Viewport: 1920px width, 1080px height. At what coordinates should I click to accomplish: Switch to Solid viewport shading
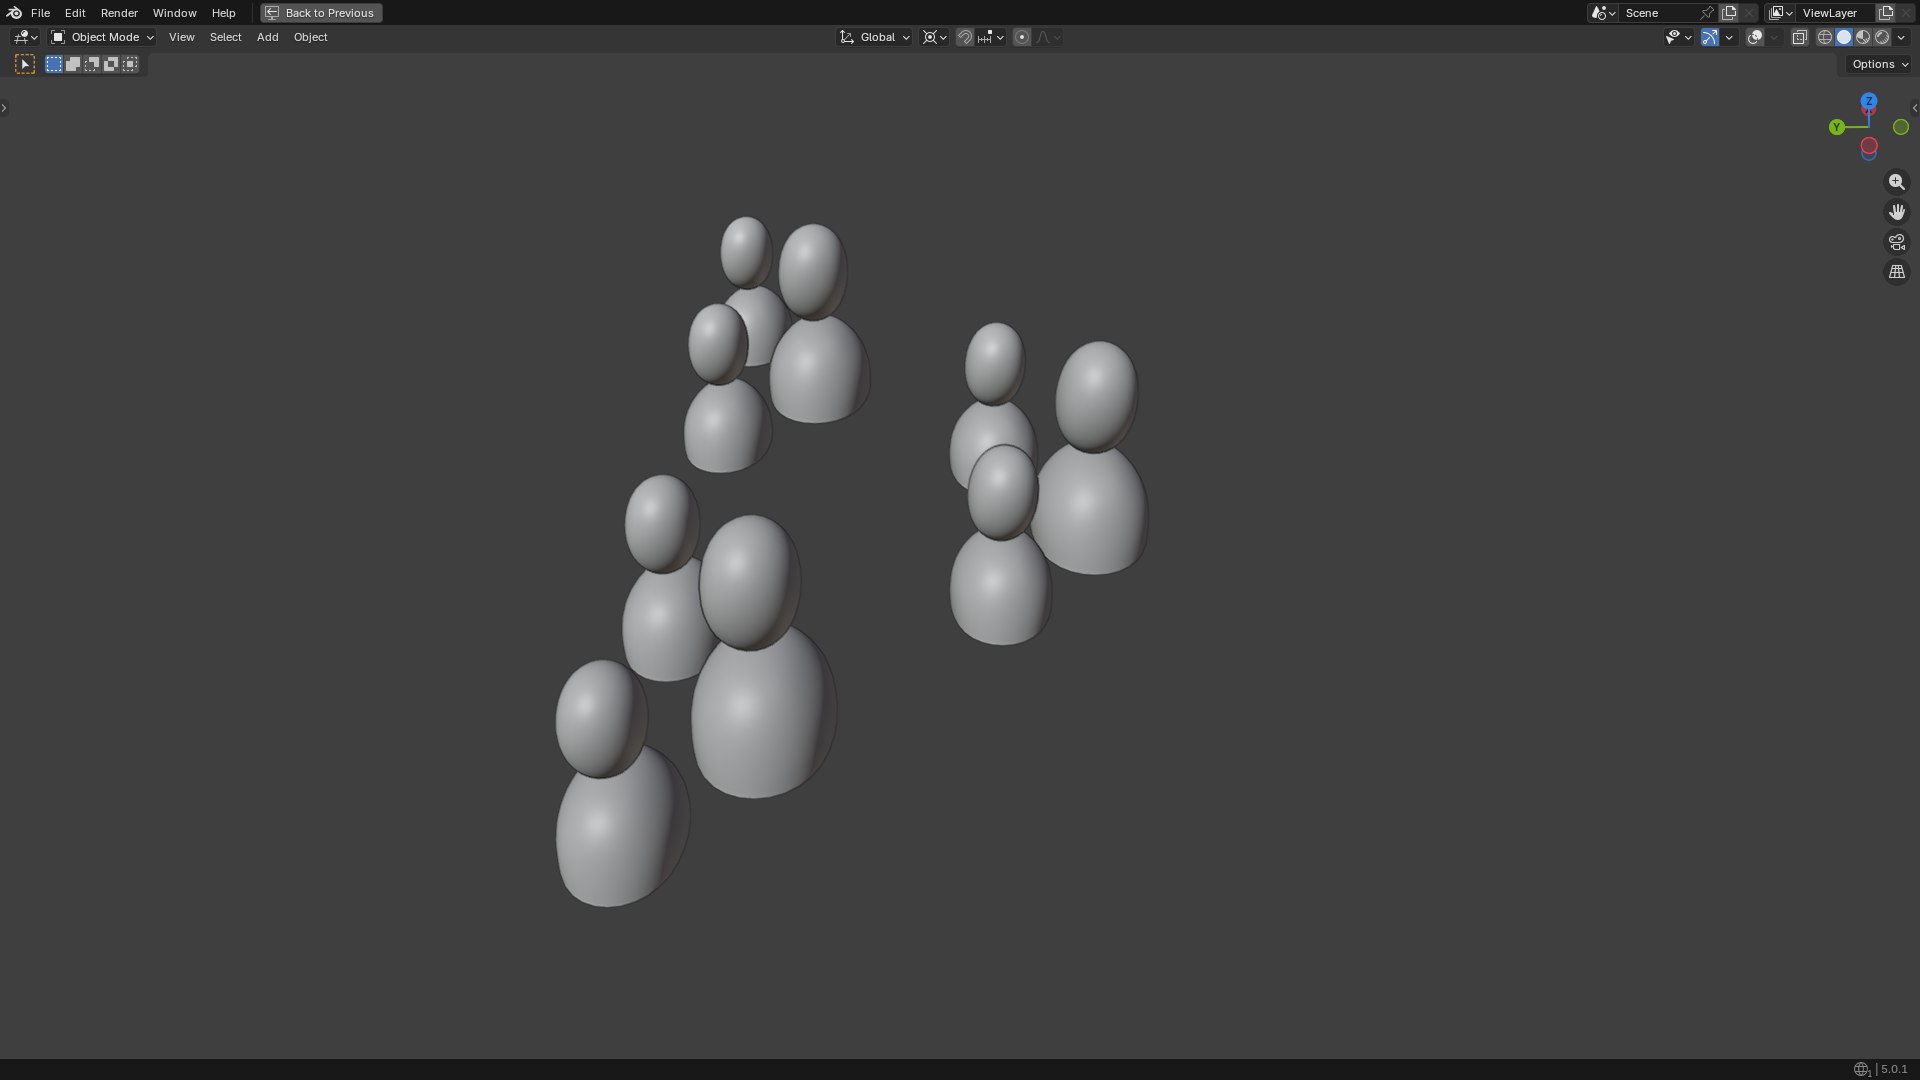[1844, 37]
